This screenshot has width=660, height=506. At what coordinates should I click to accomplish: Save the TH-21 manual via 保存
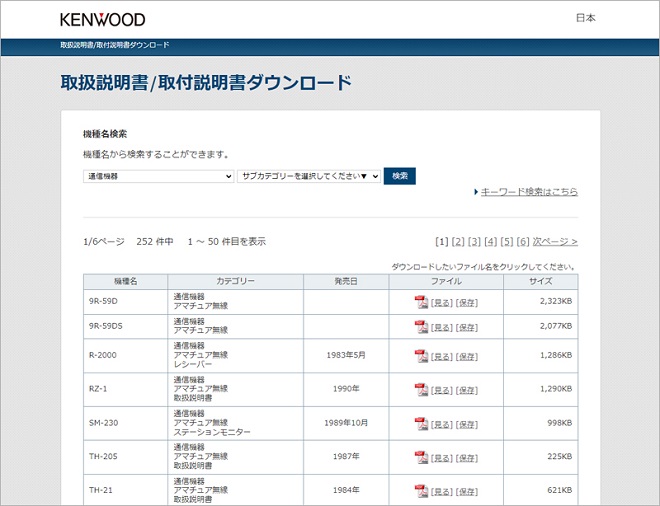[x=467, y=492]
